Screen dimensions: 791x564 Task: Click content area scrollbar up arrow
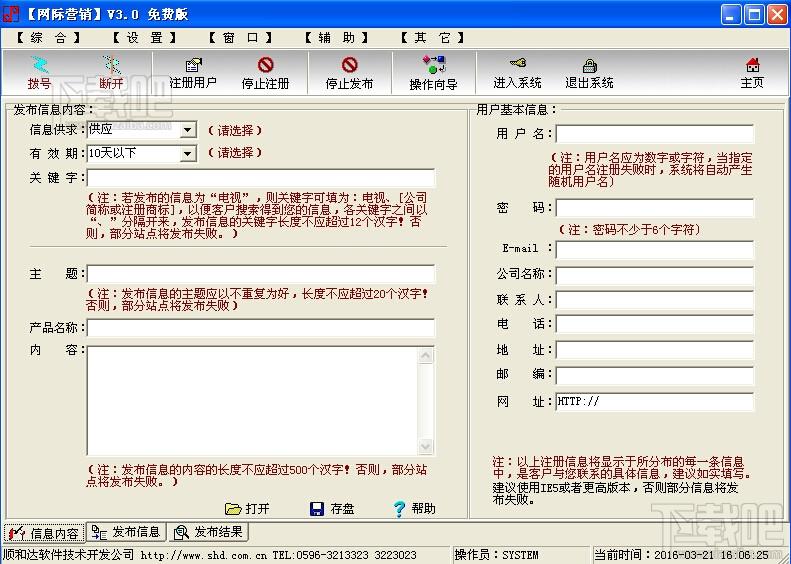pyautogui.click(x=426, y=356)
